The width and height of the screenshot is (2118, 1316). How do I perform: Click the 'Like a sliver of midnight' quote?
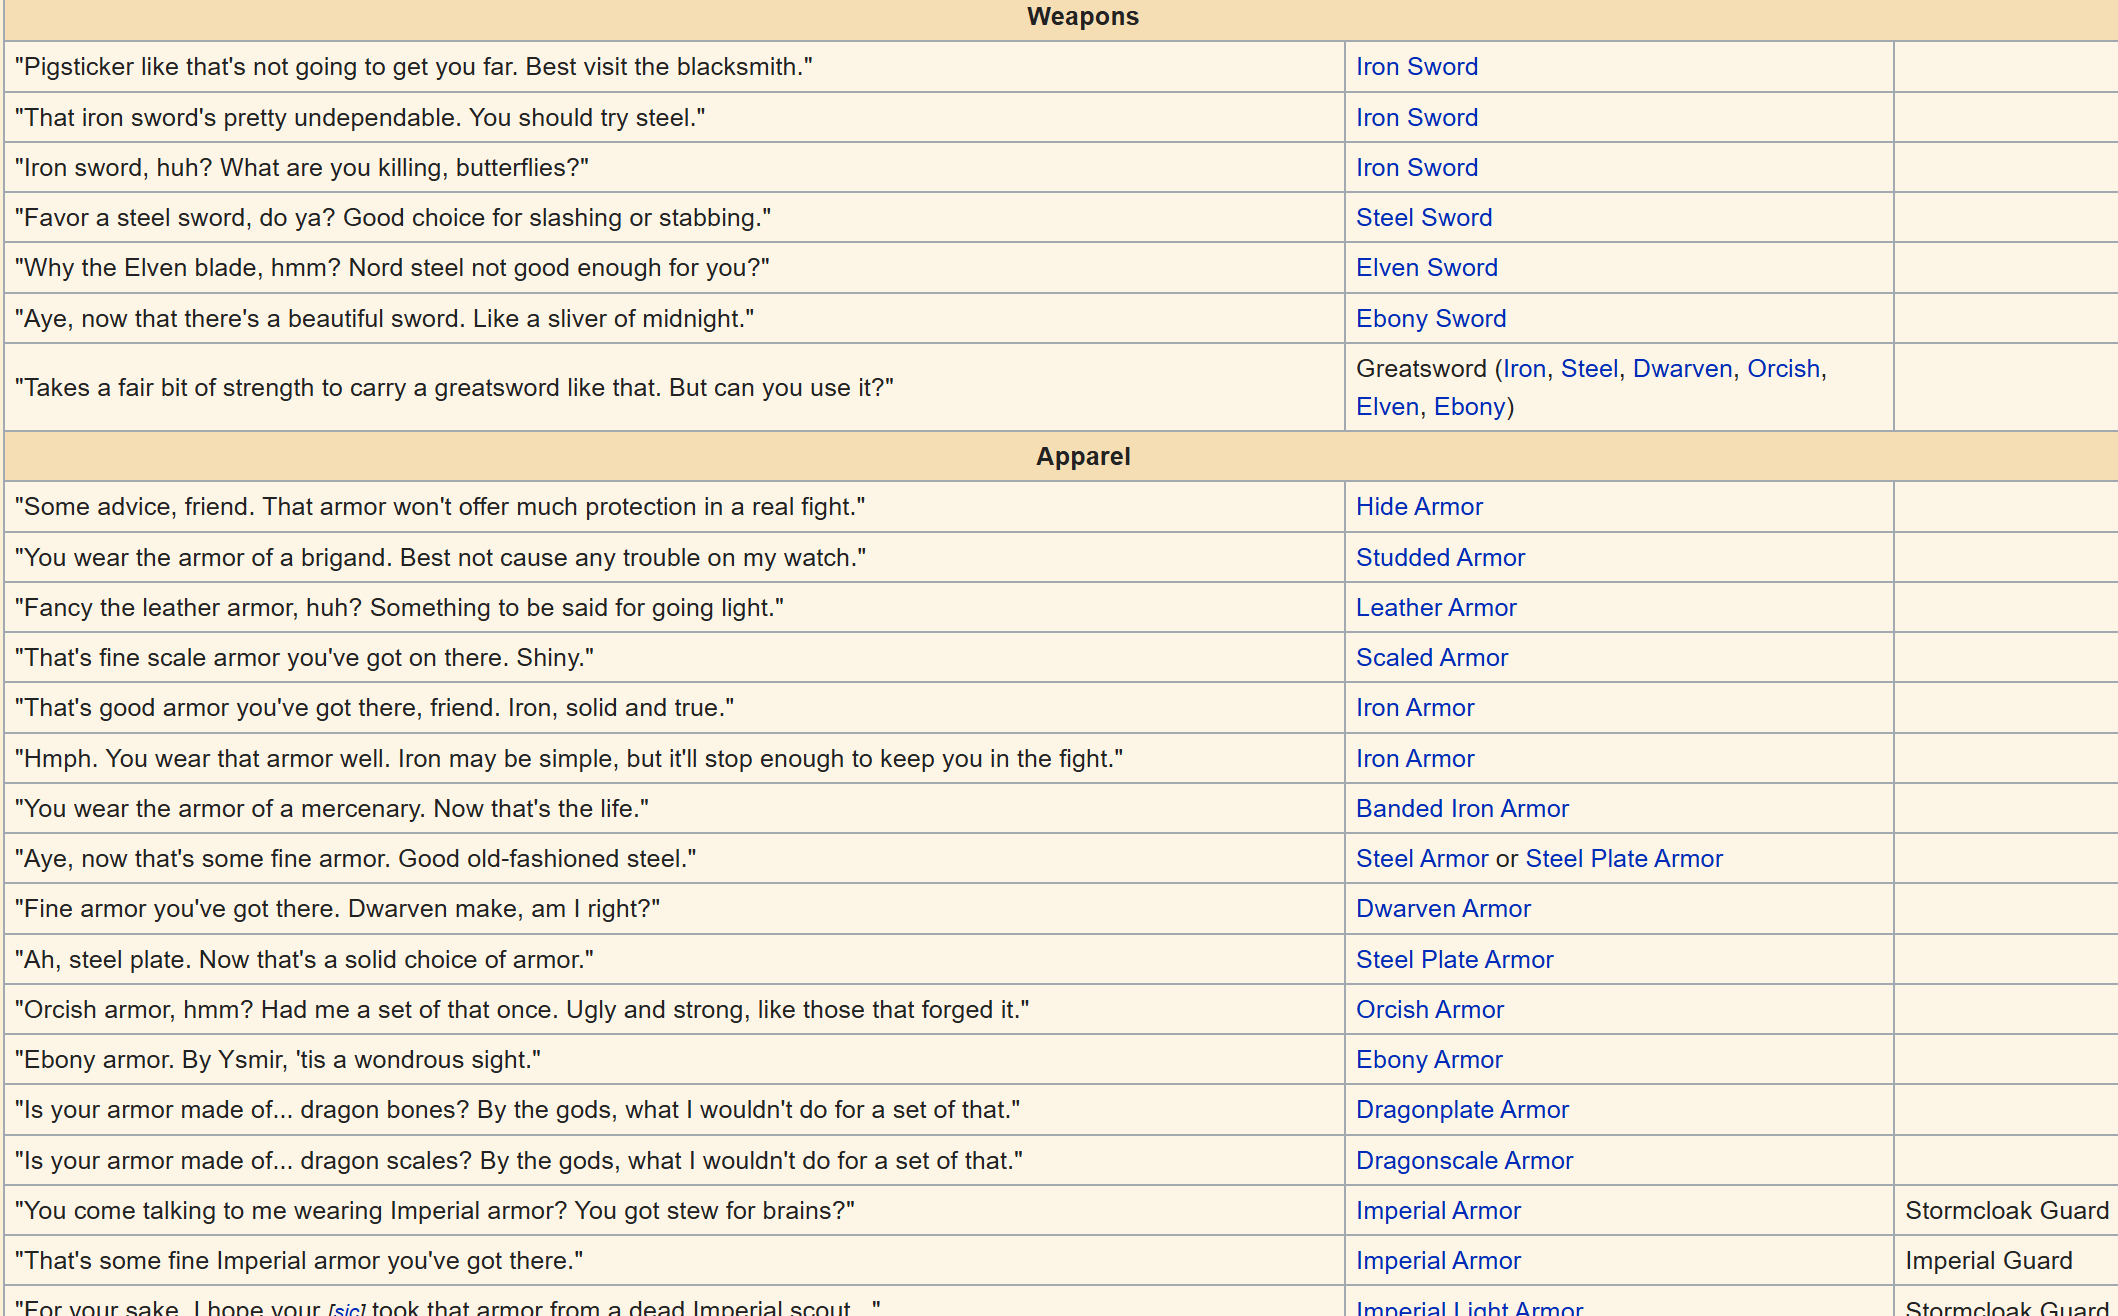point(385,319)
